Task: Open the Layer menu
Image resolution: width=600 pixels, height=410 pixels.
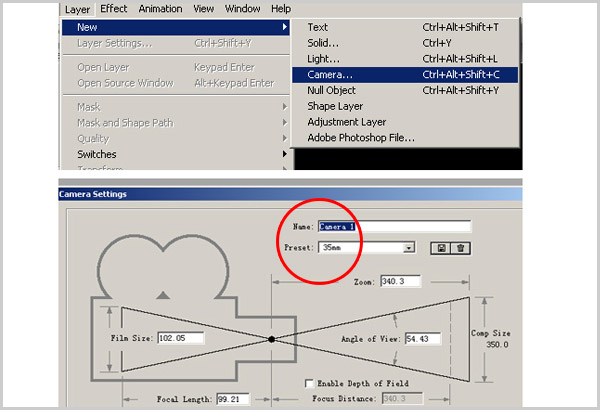Action: point(77,9)
